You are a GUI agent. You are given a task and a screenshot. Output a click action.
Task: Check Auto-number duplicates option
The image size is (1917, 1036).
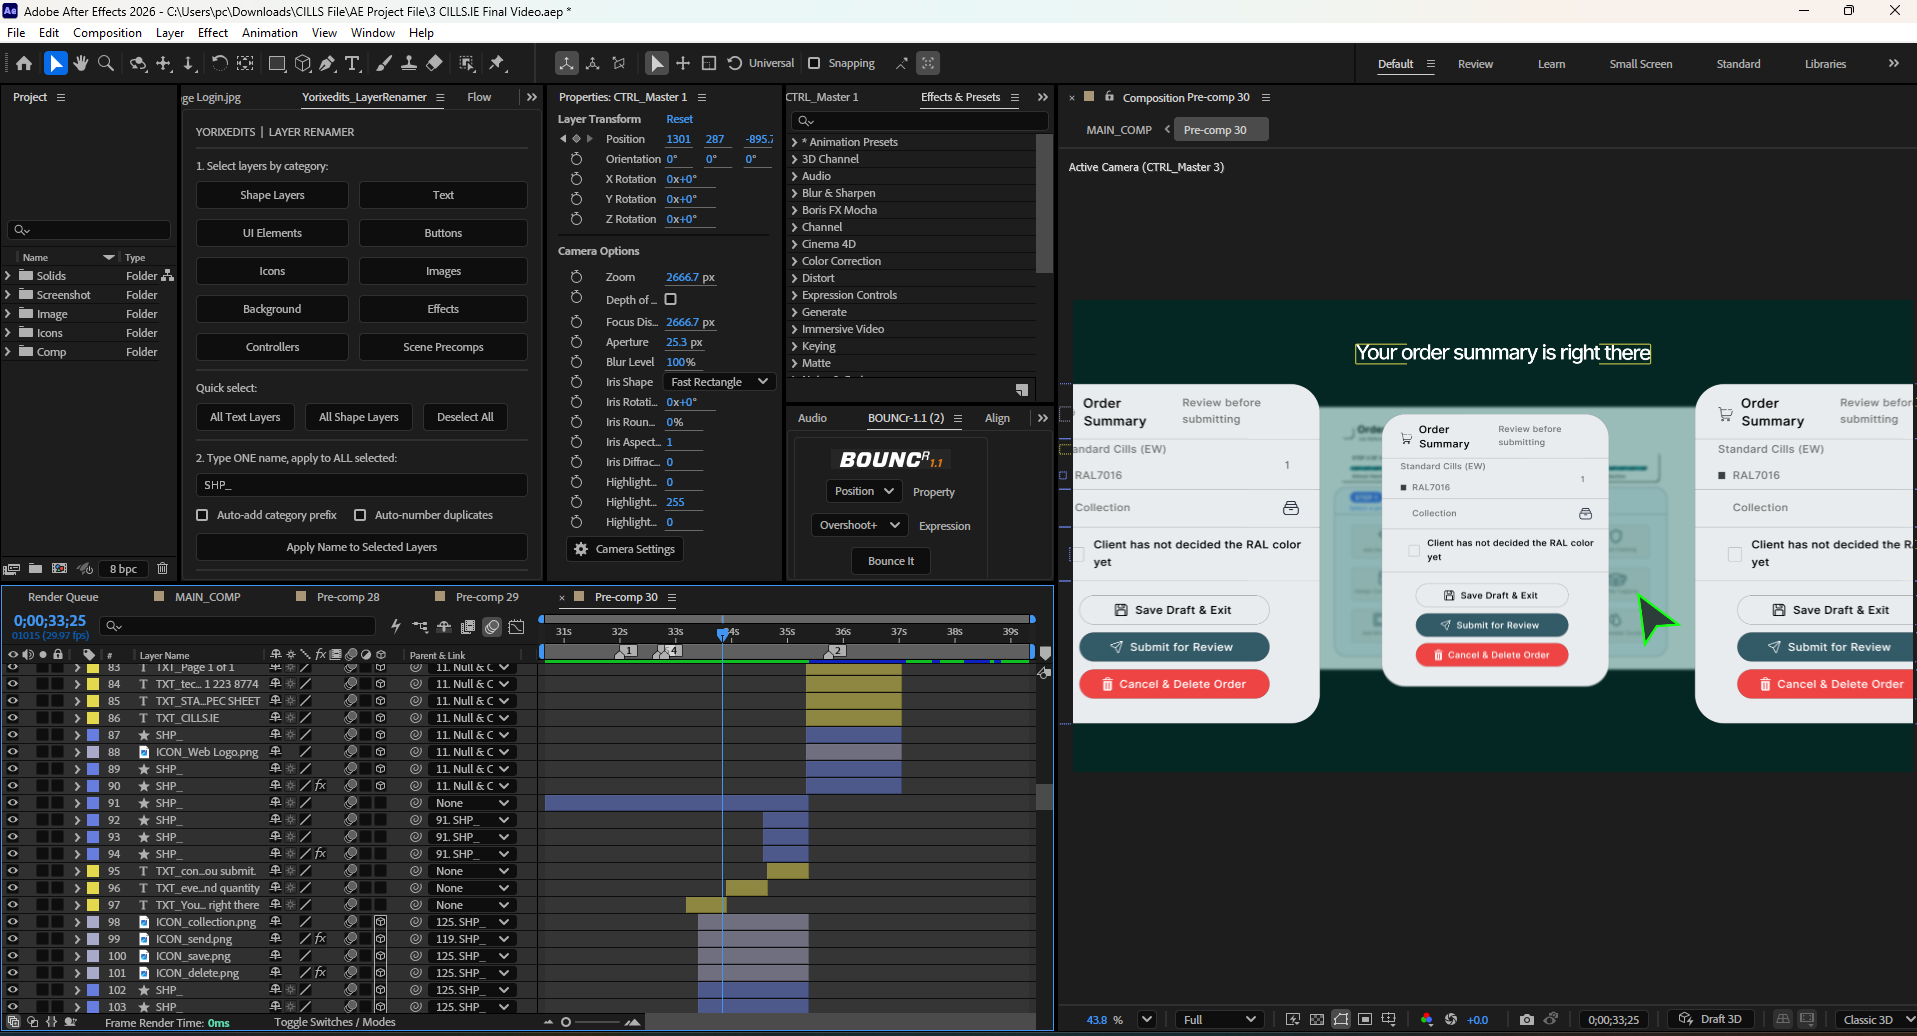pyautogui.click(x=360, y=515)
